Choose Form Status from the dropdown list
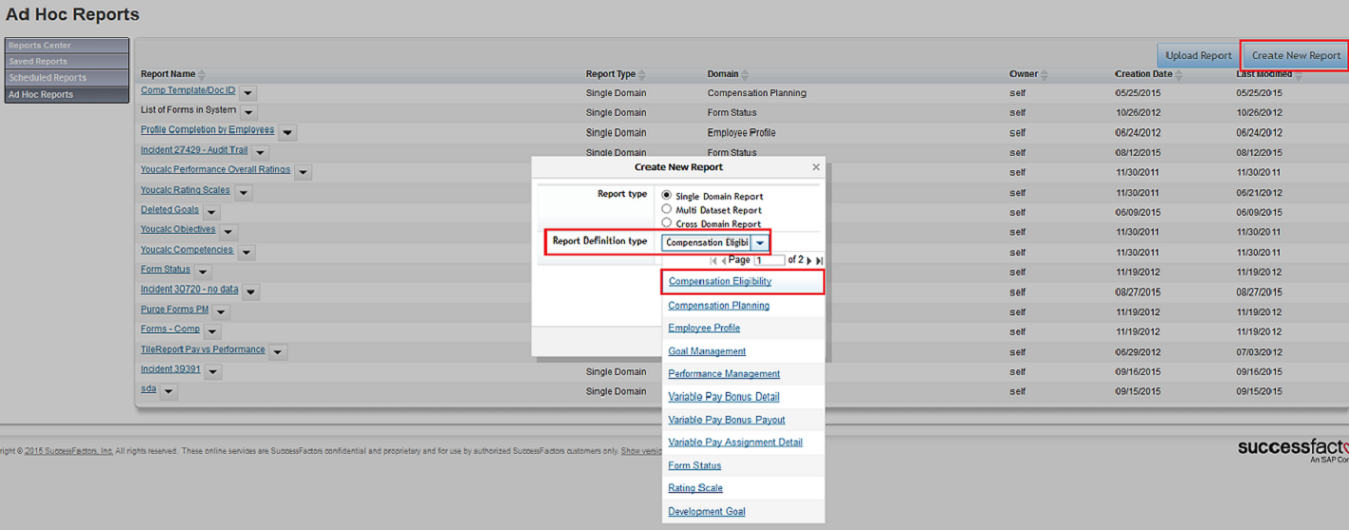 coord(695,465)
